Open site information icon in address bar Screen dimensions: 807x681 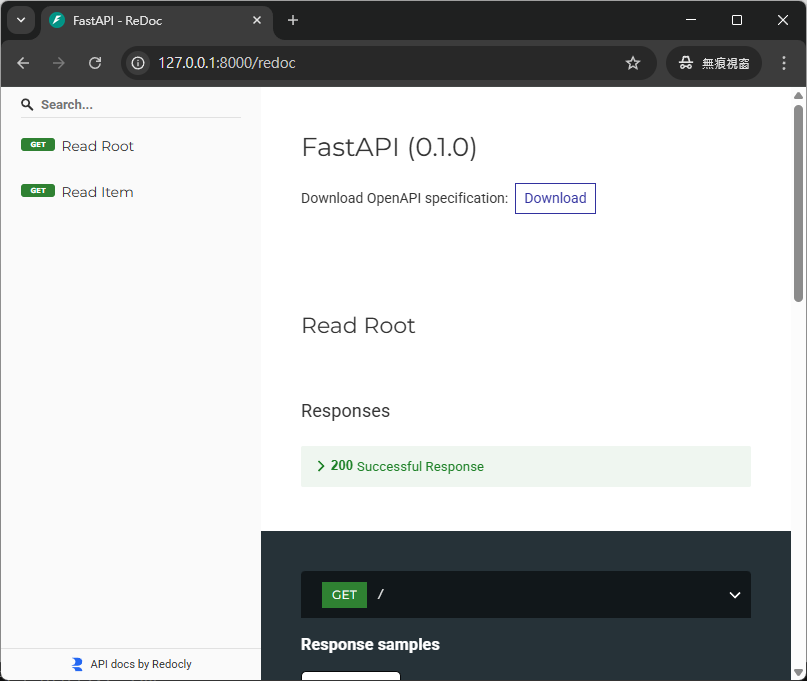click(x=138, y=63)
